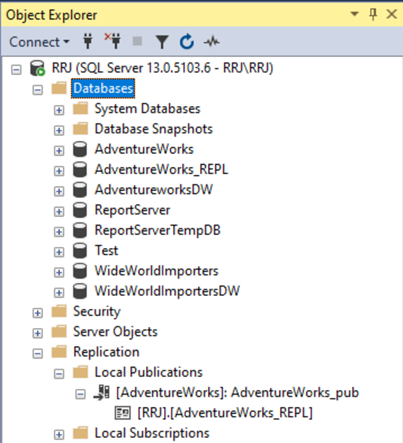This screenshot has height=443, width=403.
Task: Click the System Databases folder icon
Action: coord(80,109)
